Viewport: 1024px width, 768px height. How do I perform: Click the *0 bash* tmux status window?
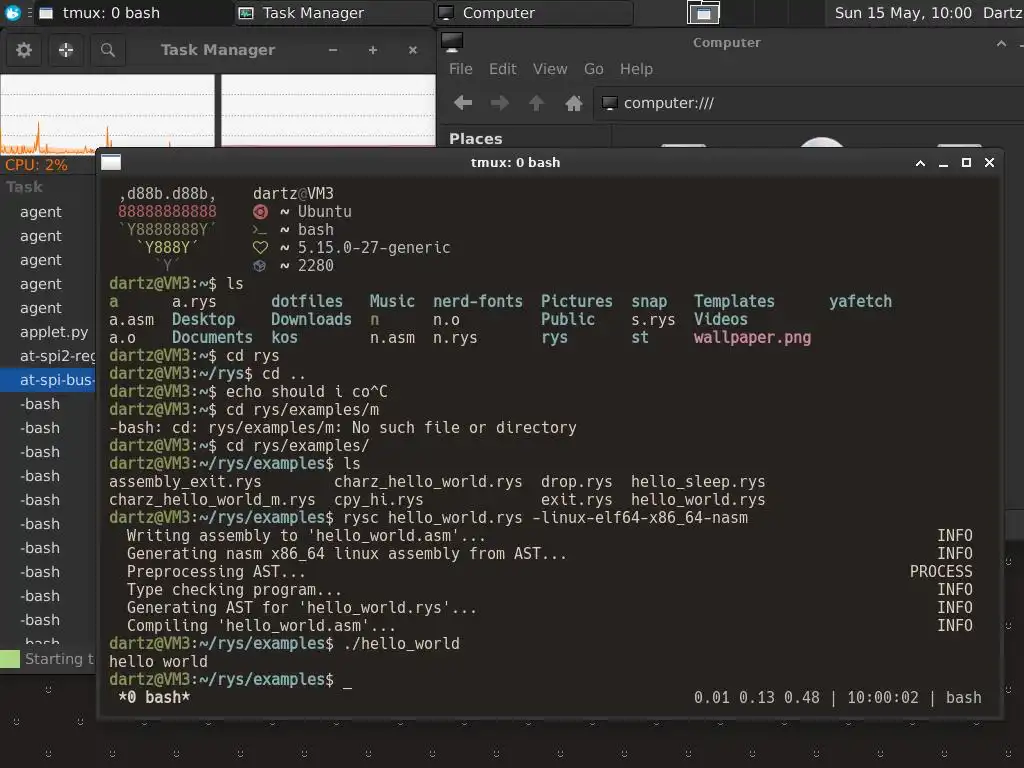(x=154, y=697)
